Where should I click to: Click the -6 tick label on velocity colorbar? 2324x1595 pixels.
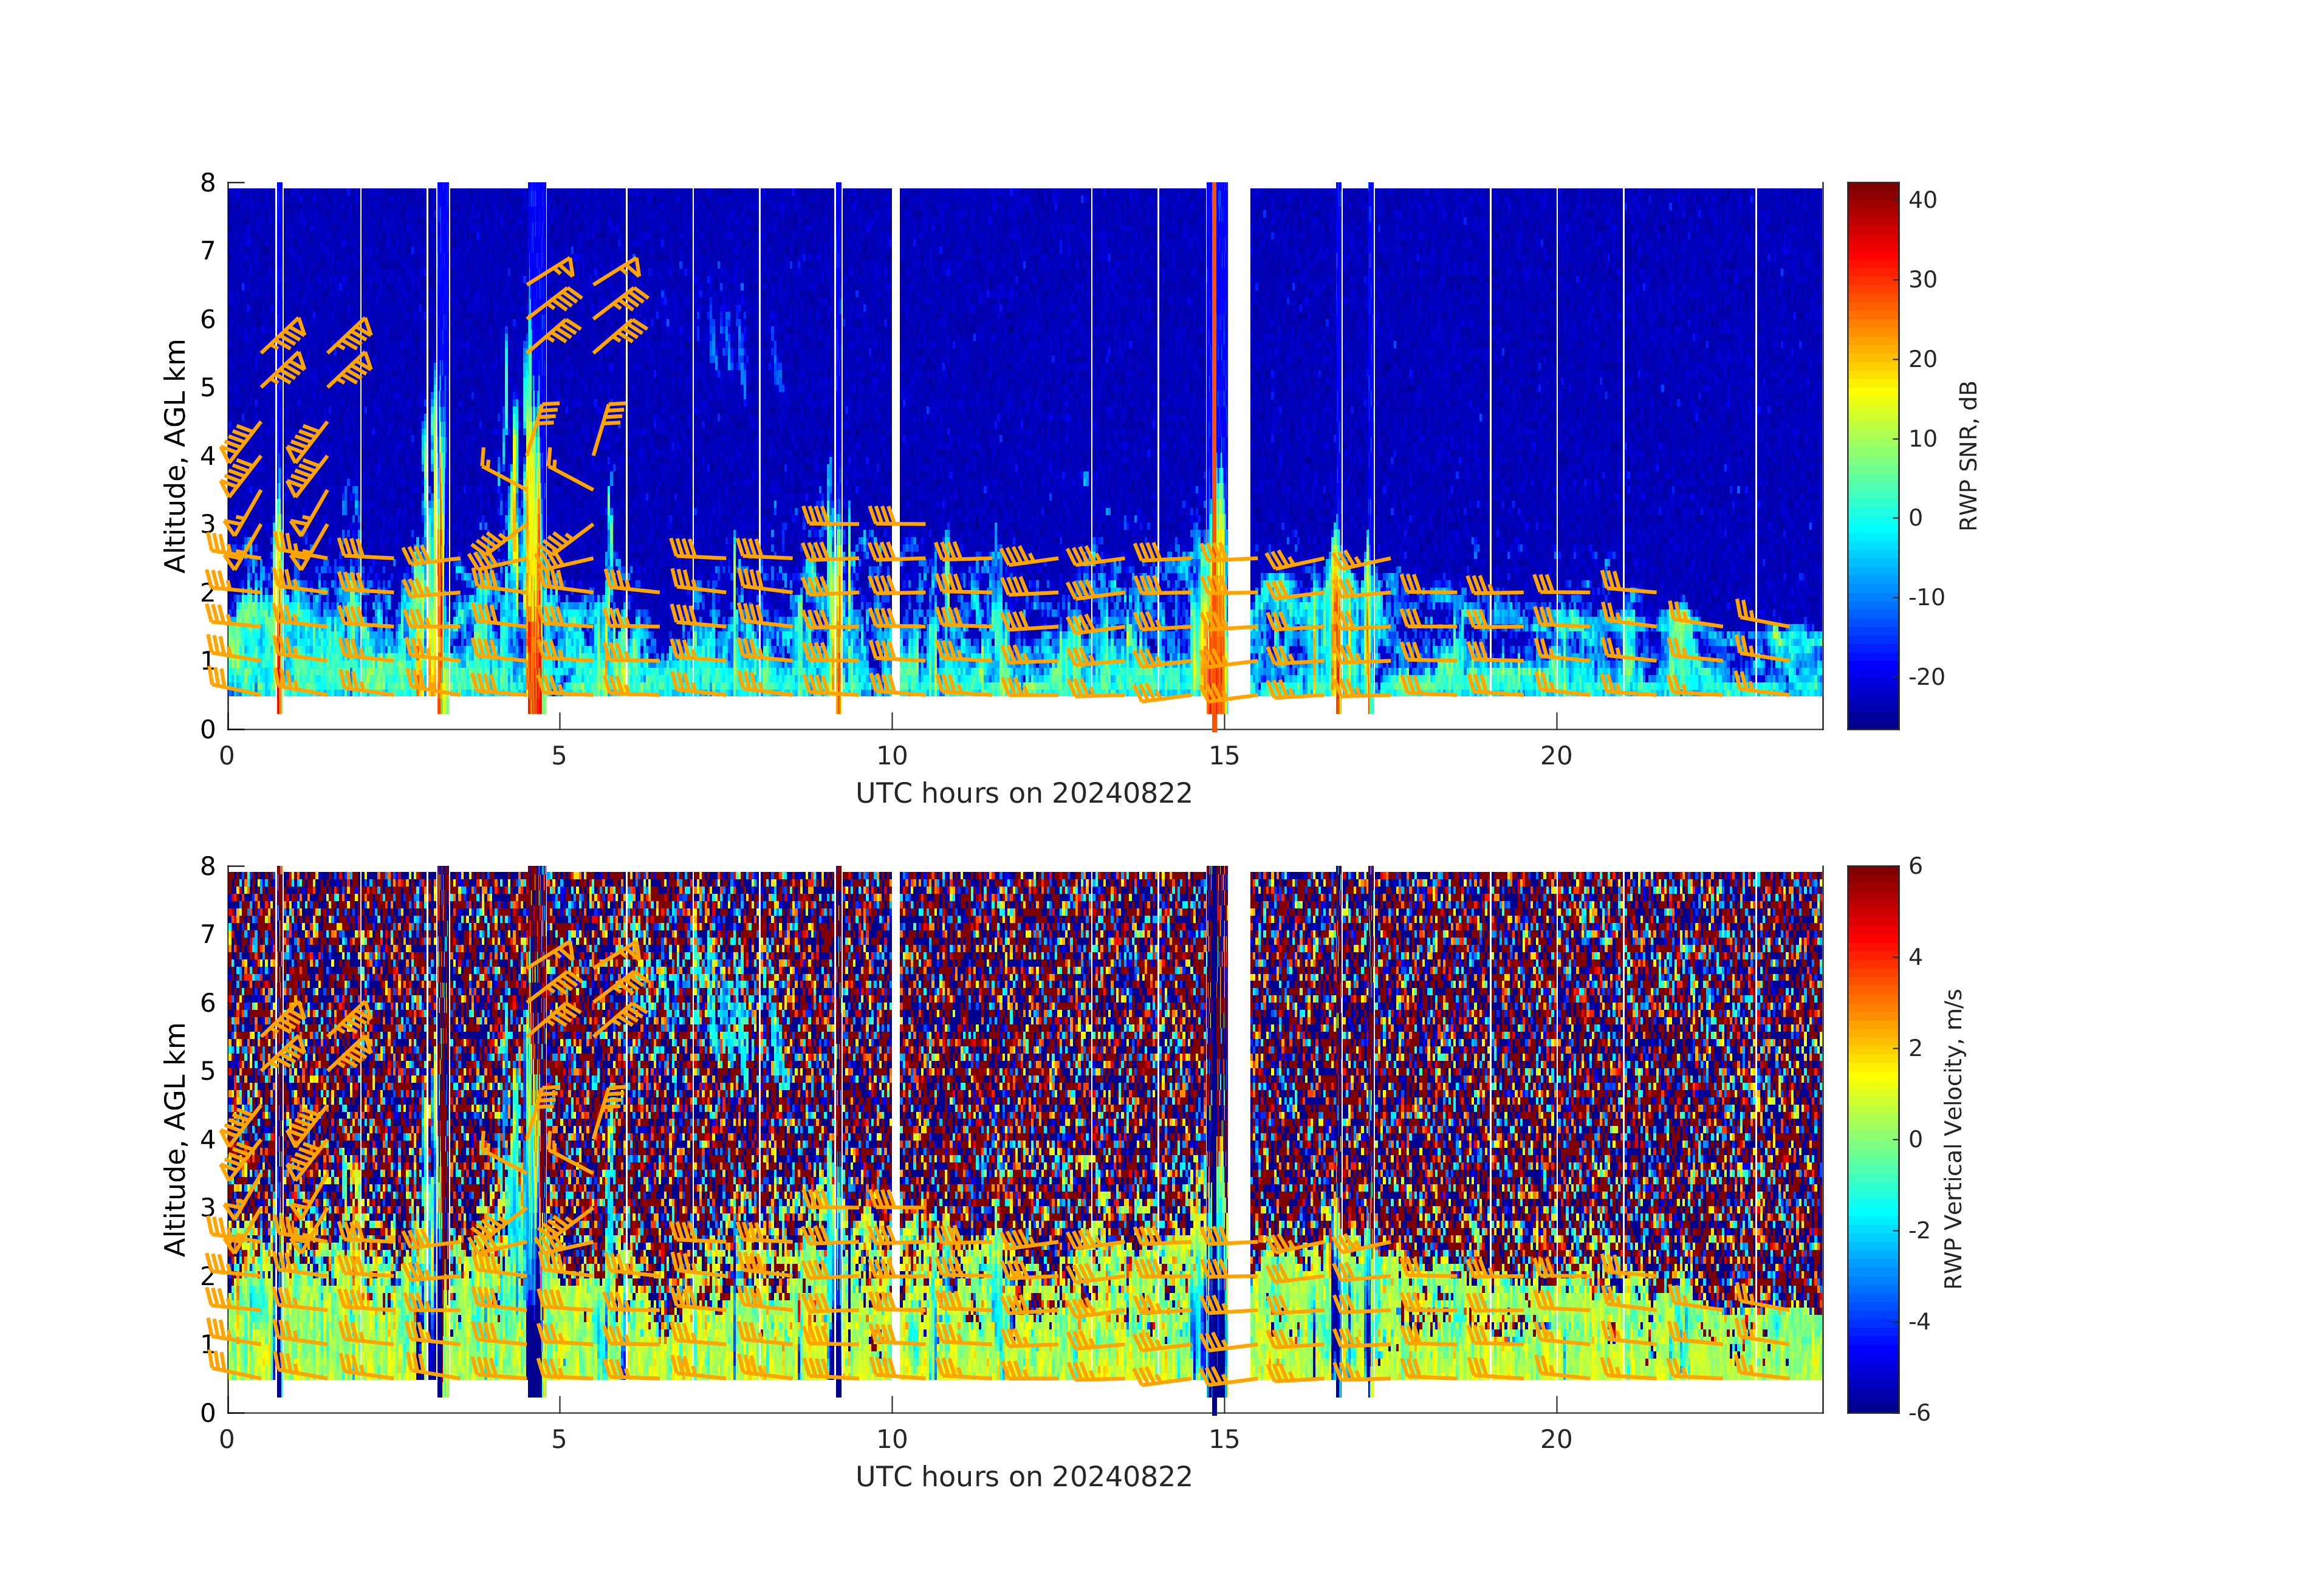point(1919,1412)
